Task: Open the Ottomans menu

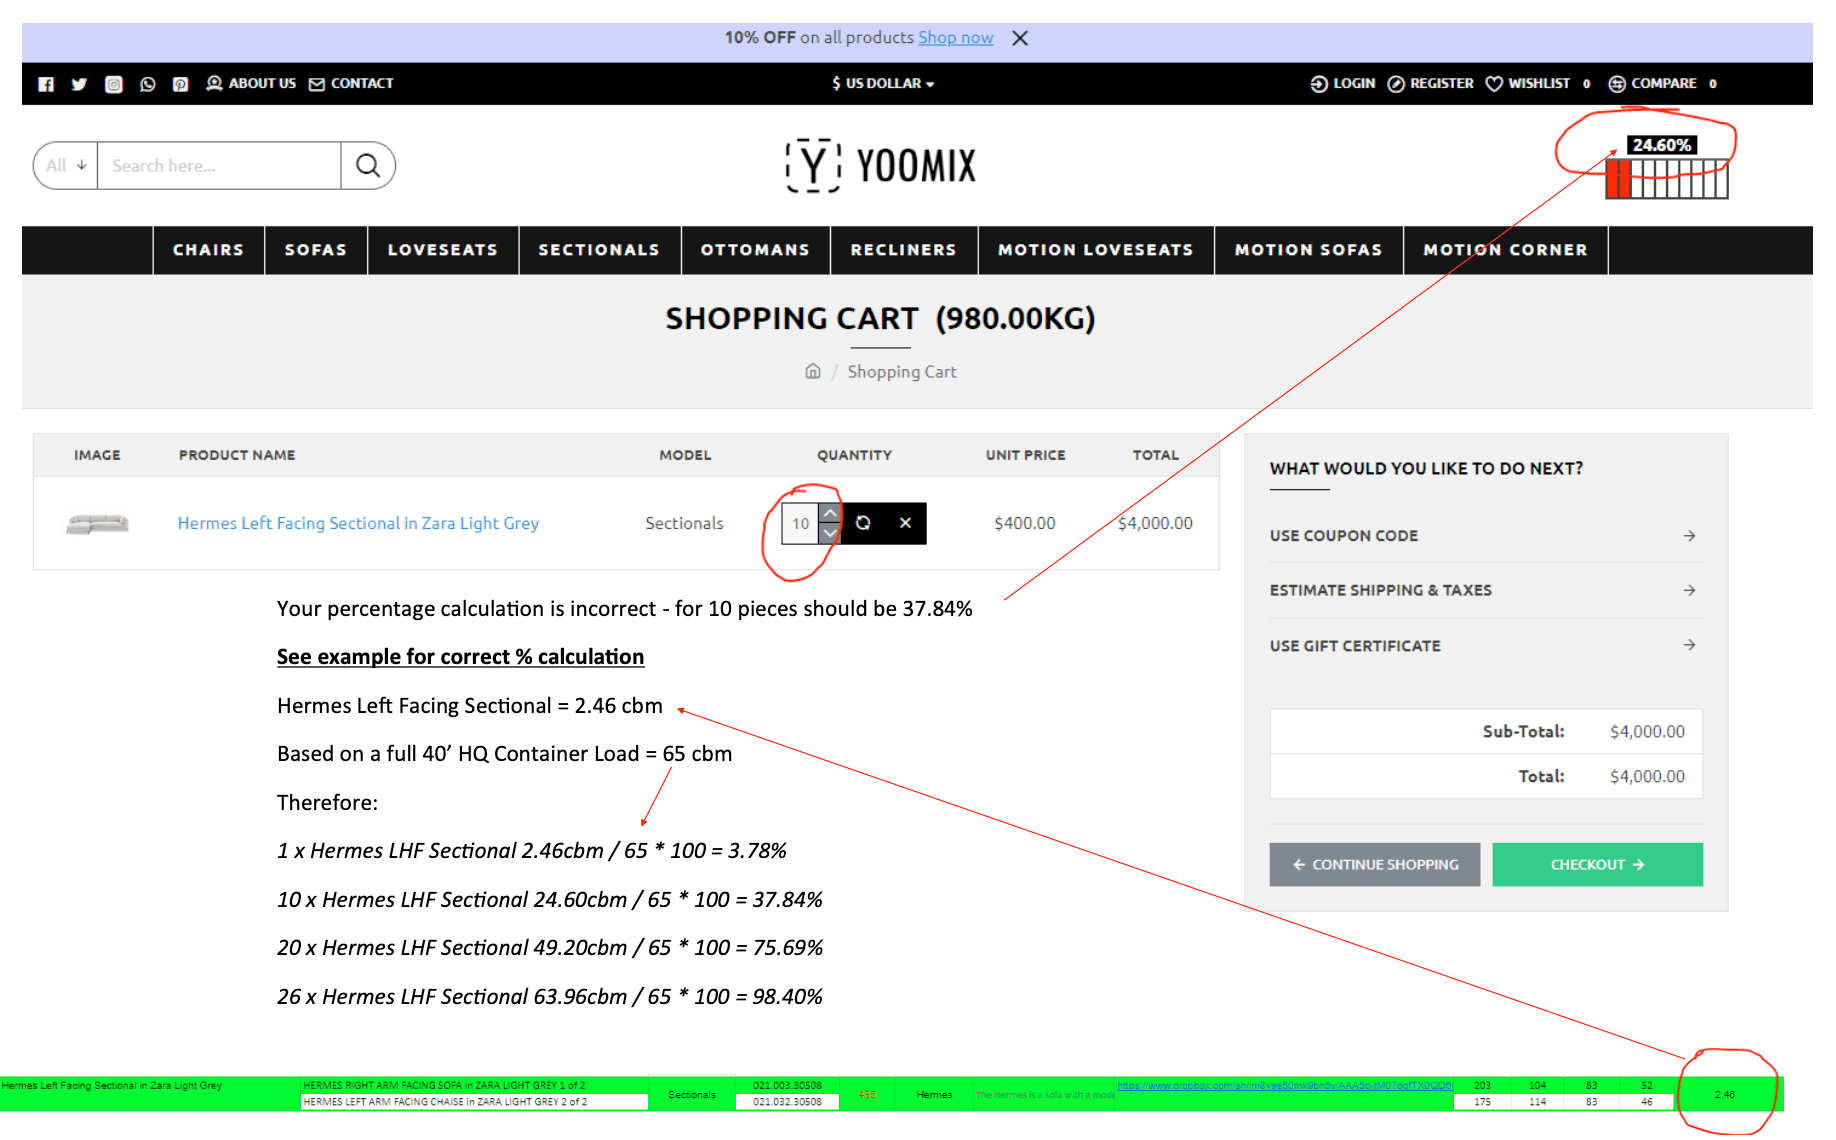Action: tap(756, 250)
